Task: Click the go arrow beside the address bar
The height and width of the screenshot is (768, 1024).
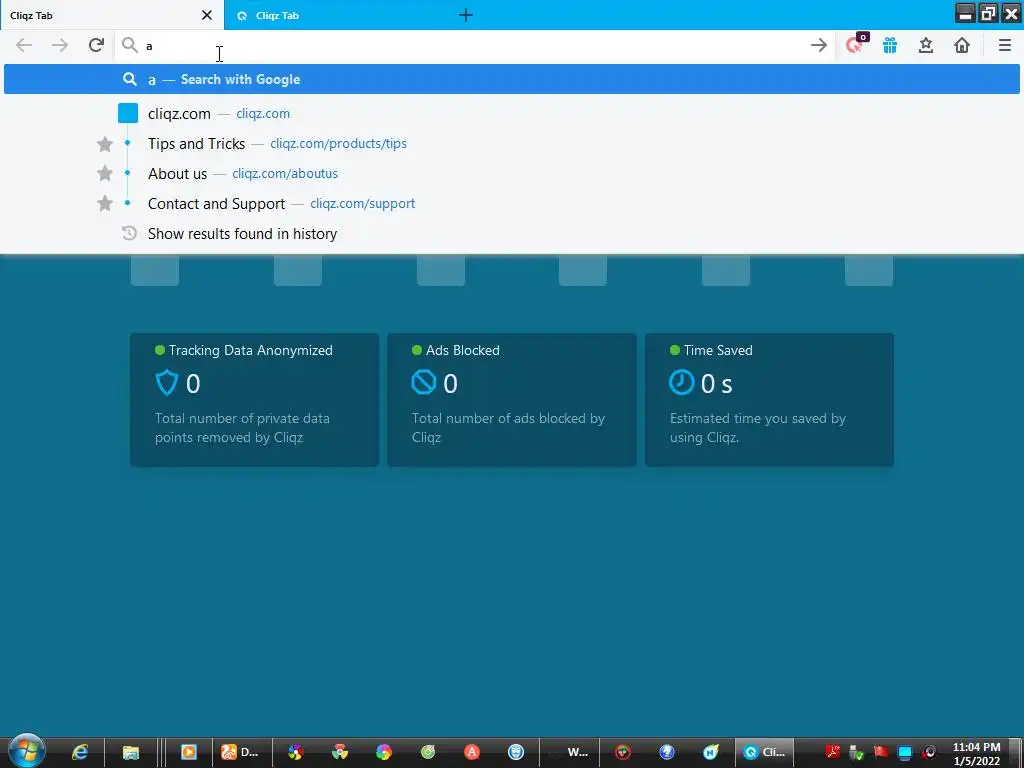Action: [x=818, y=45]
